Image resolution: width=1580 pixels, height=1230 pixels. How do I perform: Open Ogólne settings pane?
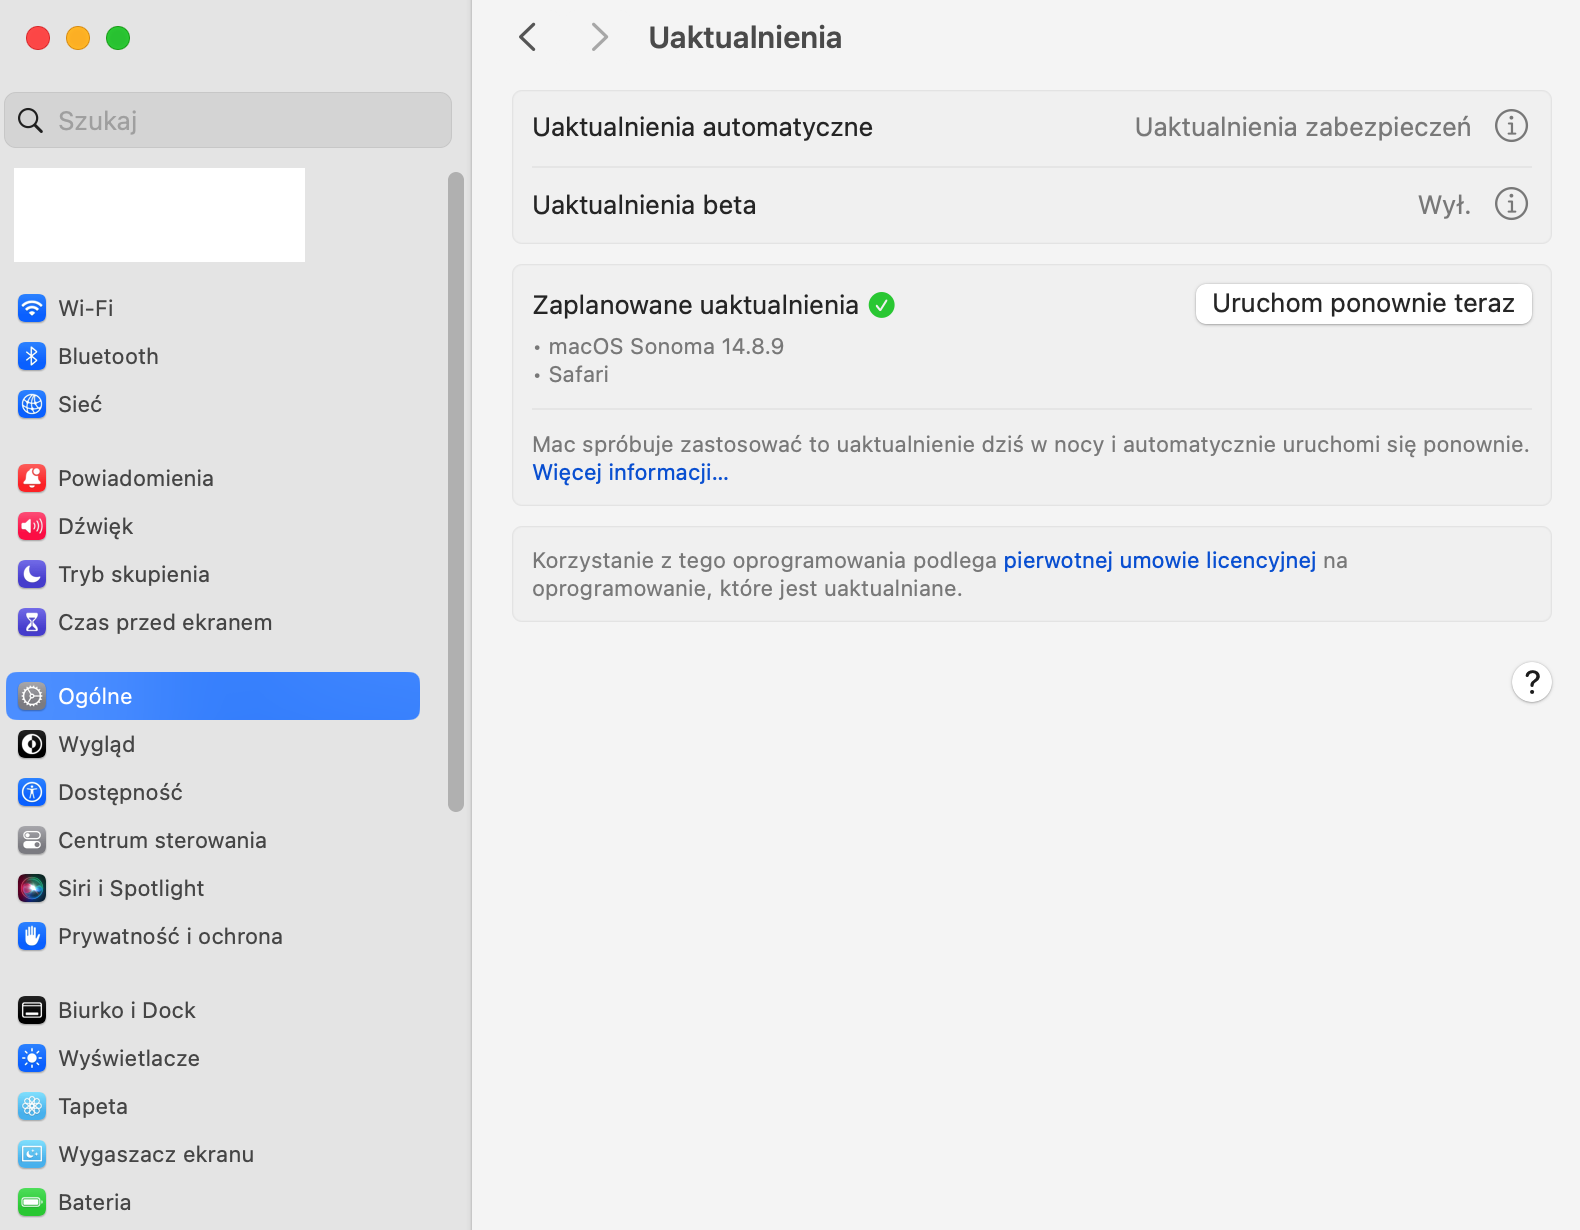tap(213, 696)
